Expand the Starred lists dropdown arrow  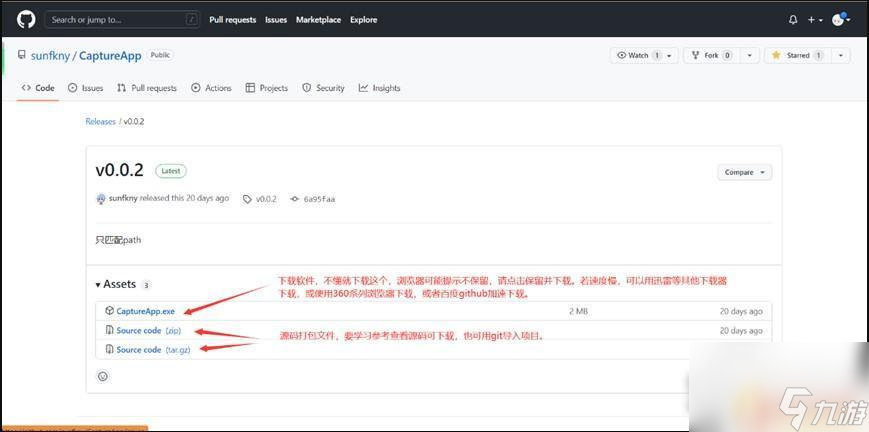[841, 55]
